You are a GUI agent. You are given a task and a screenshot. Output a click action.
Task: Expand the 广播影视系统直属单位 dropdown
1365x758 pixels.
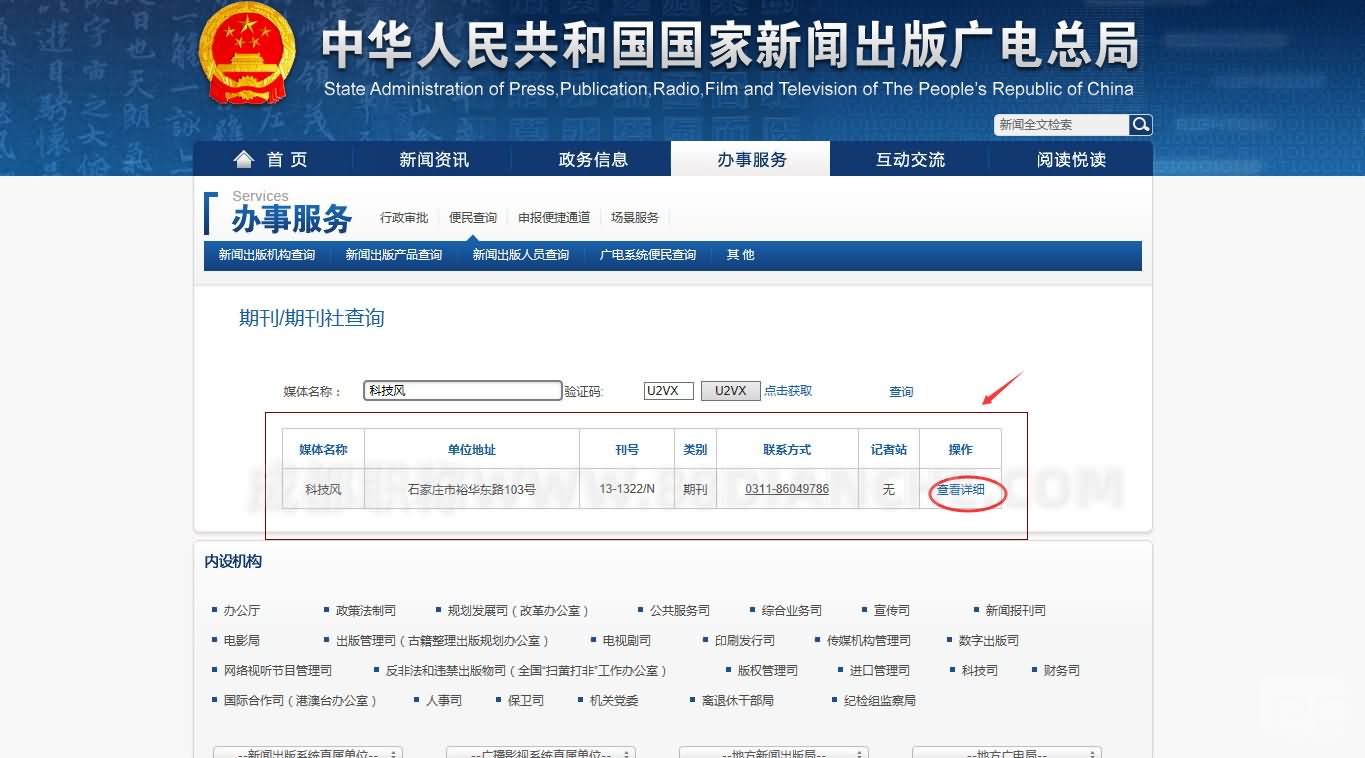541,753
